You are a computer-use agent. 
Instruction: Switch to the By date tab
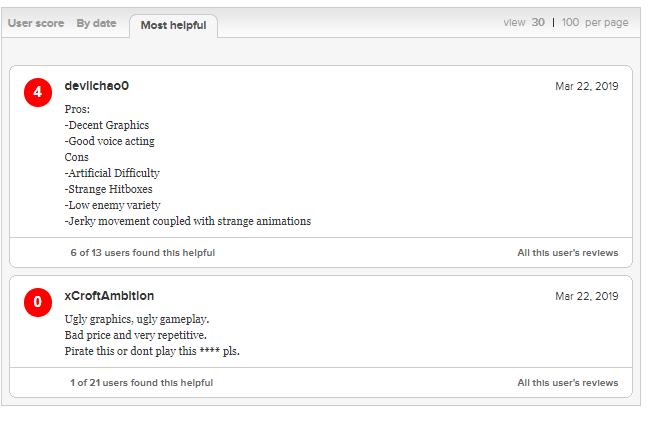[x=96, y=23]
